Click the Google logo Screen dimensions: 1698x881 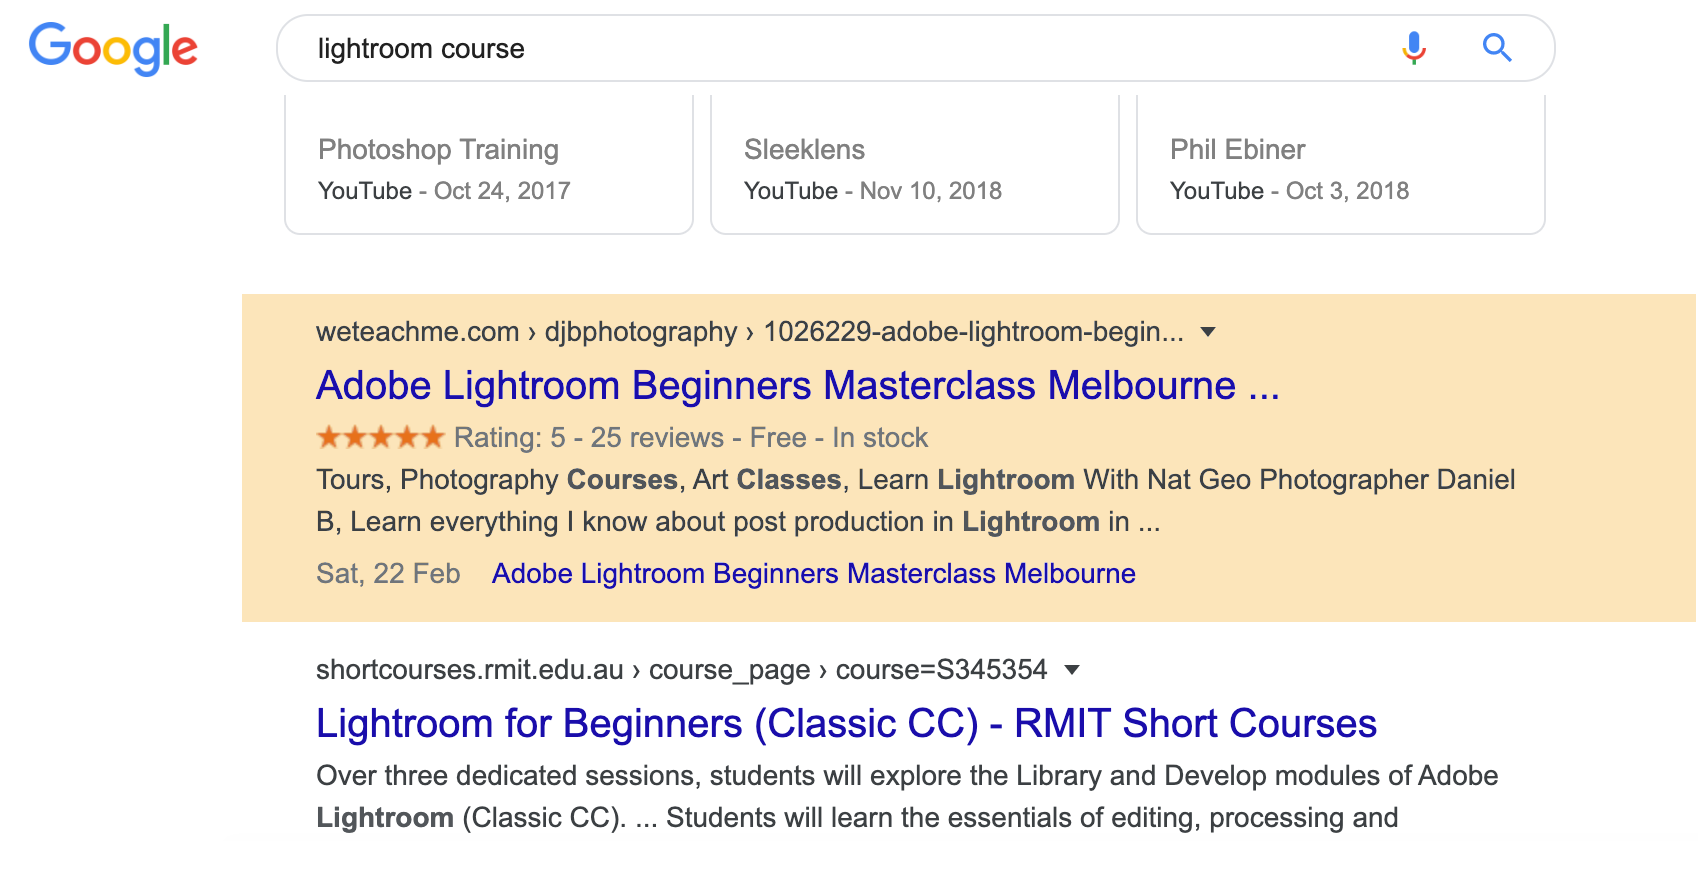point(113,49)
